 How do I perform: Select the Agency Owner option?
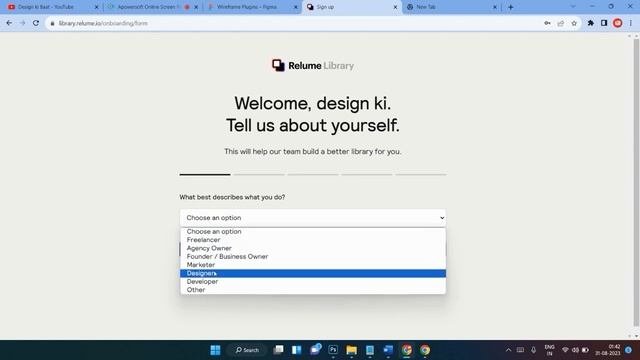click(313, 248)
